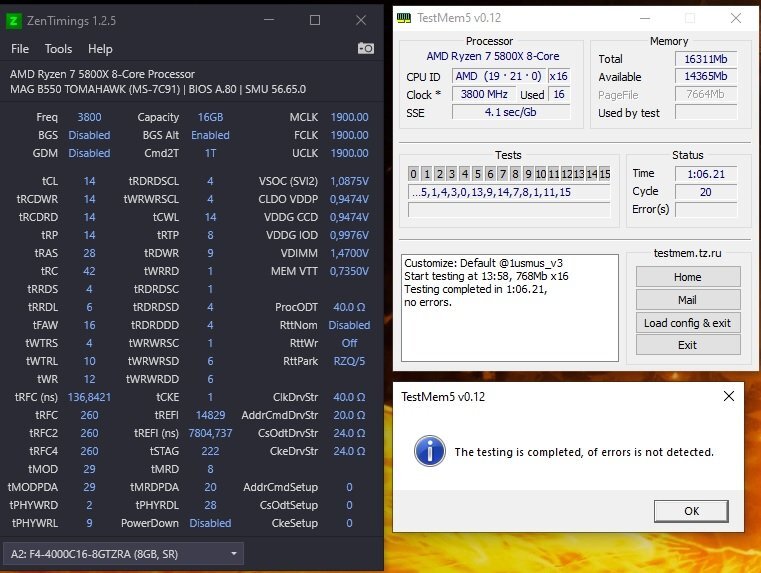Maximize the ZenTimings window
The height and width of the screenshot is (573, 761).
pos(315,20)
